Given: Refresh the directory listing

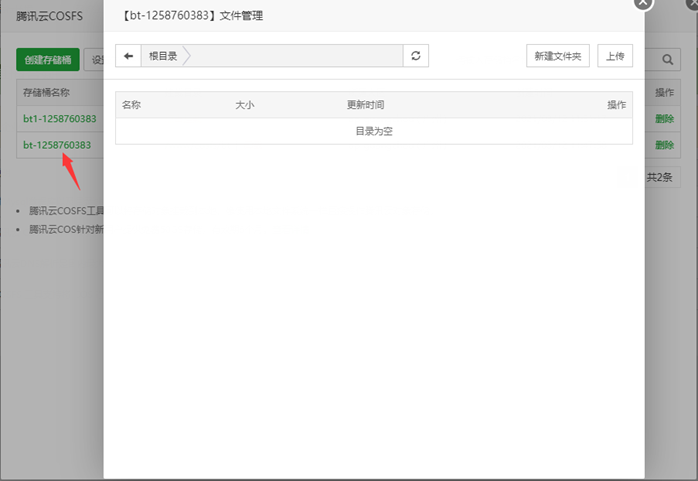Looking at the screenshot, I should tap(416, 56).
